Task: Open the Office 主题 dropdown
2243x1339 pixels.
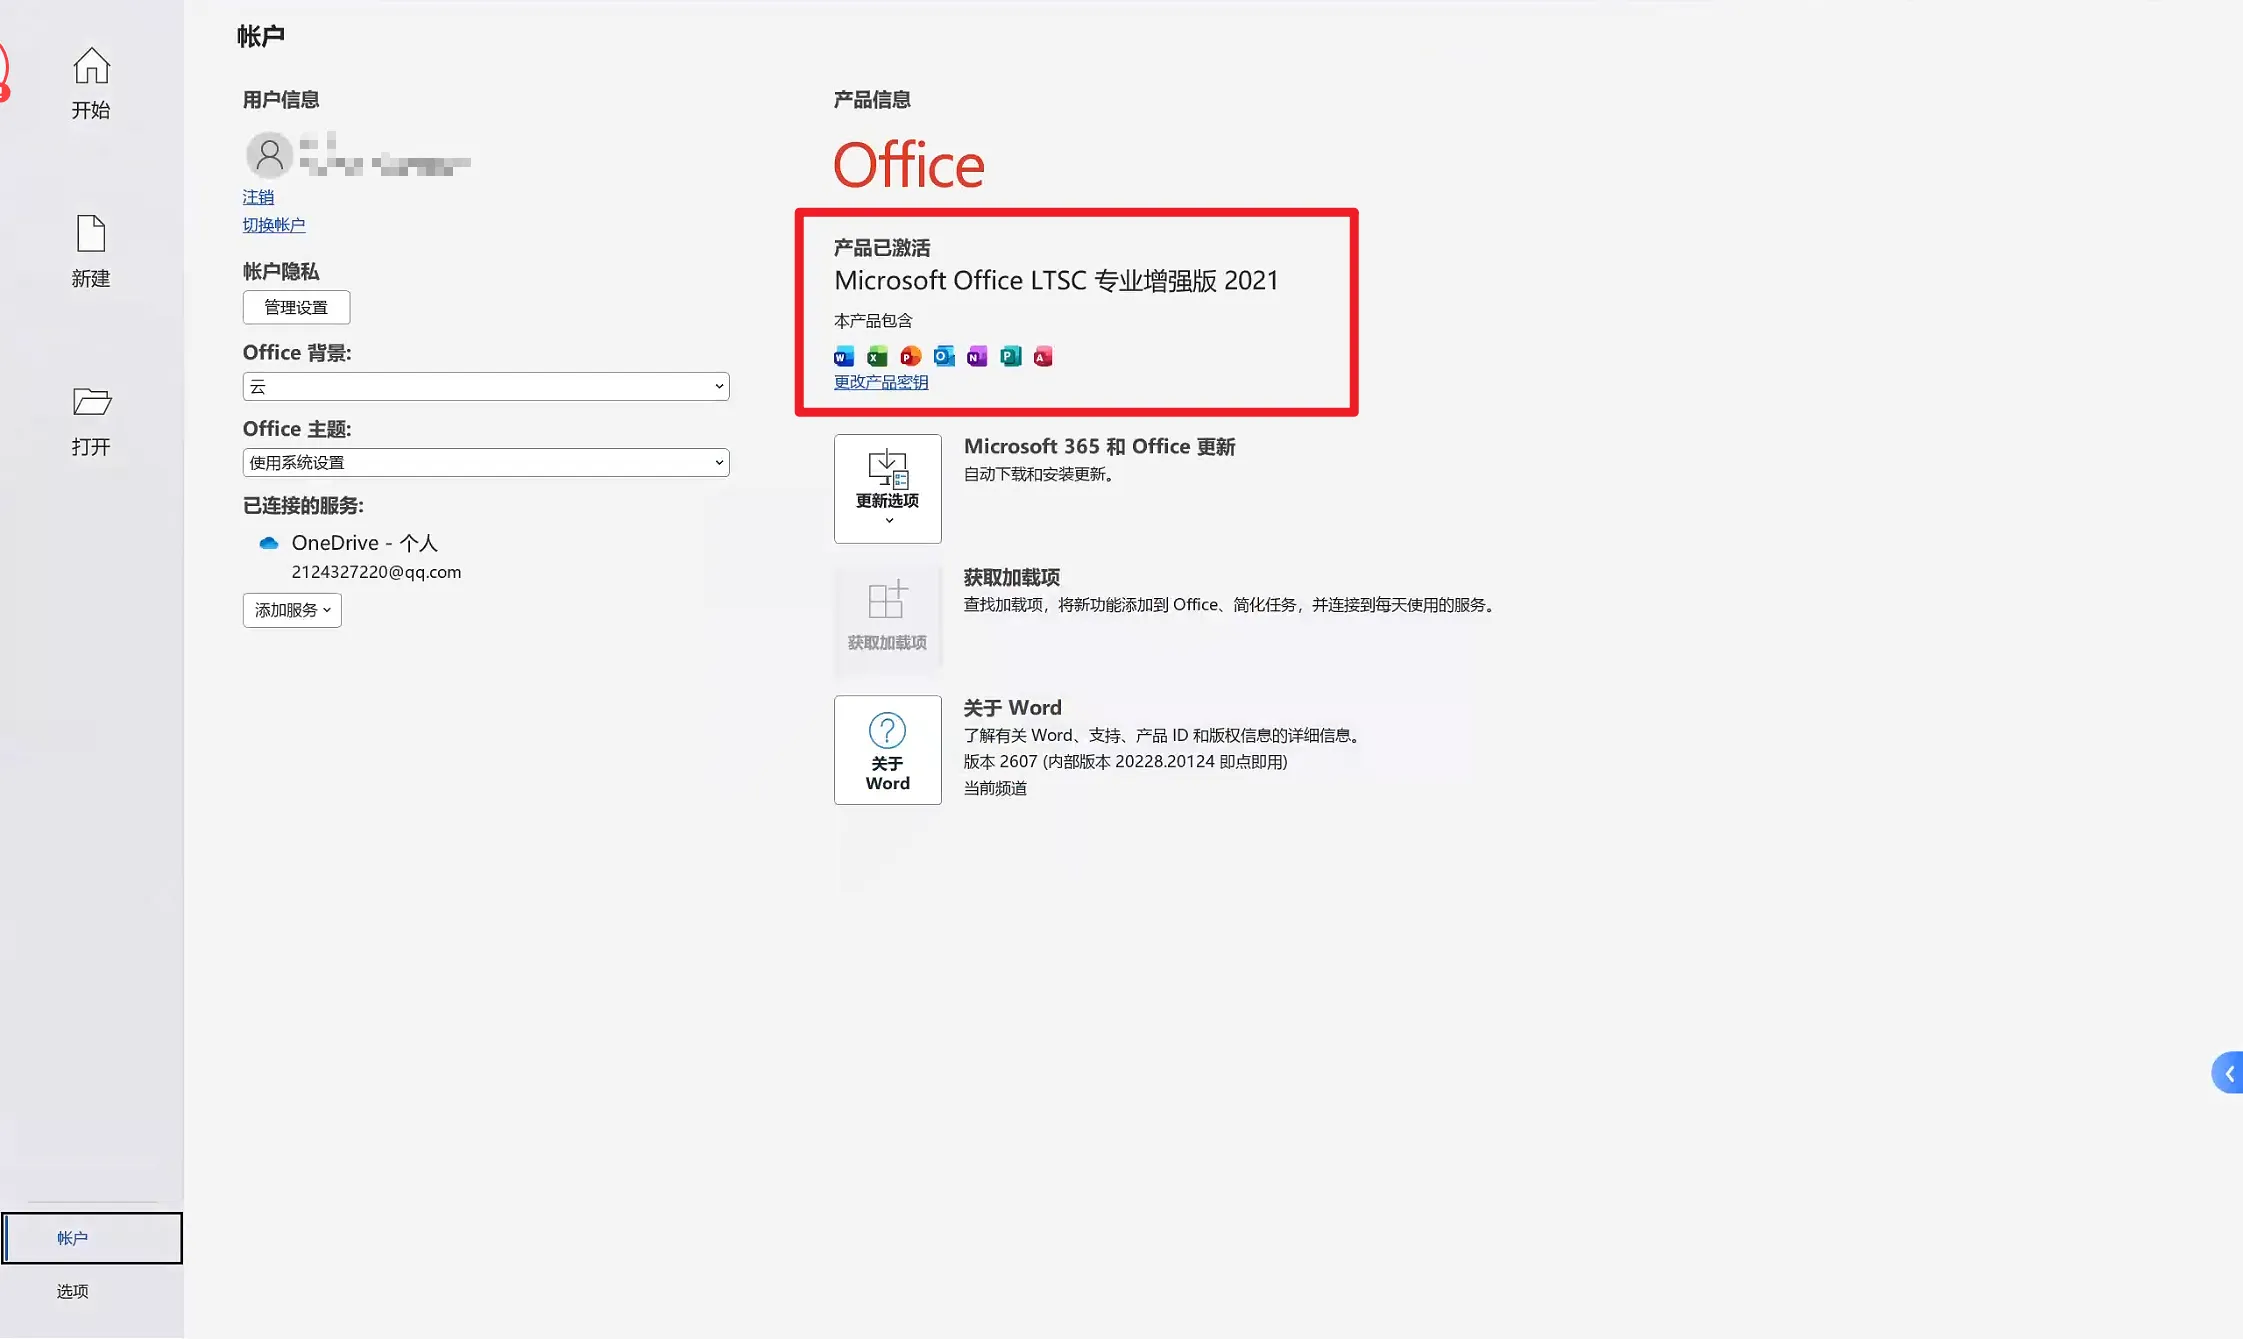Action: click(486, 462)
